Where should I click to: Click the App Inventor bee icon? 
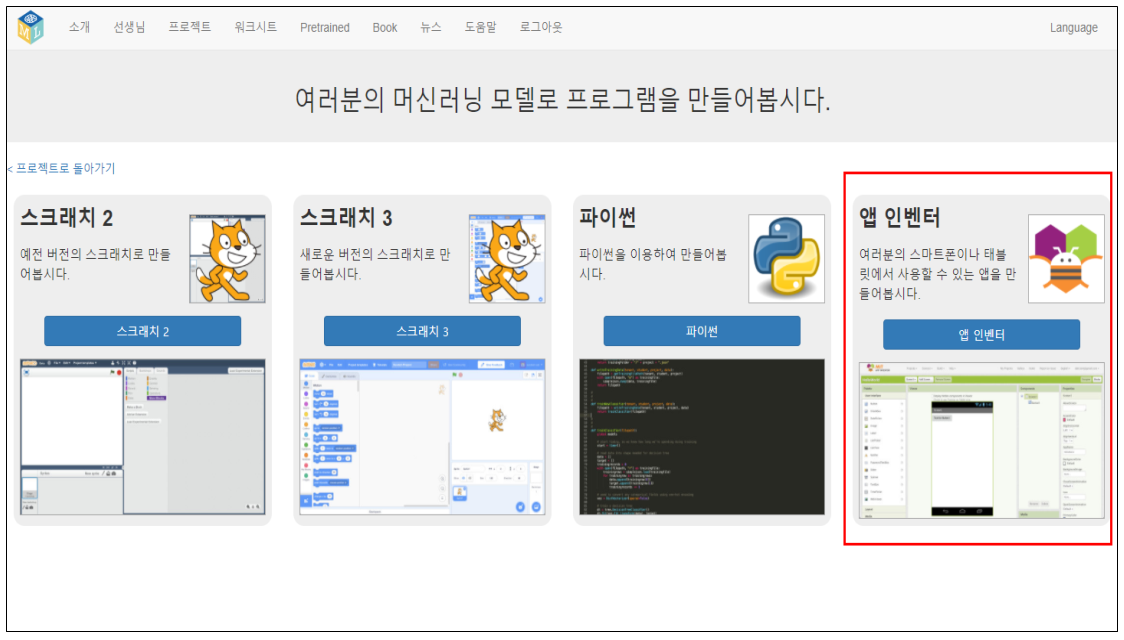coord(1066,259)
